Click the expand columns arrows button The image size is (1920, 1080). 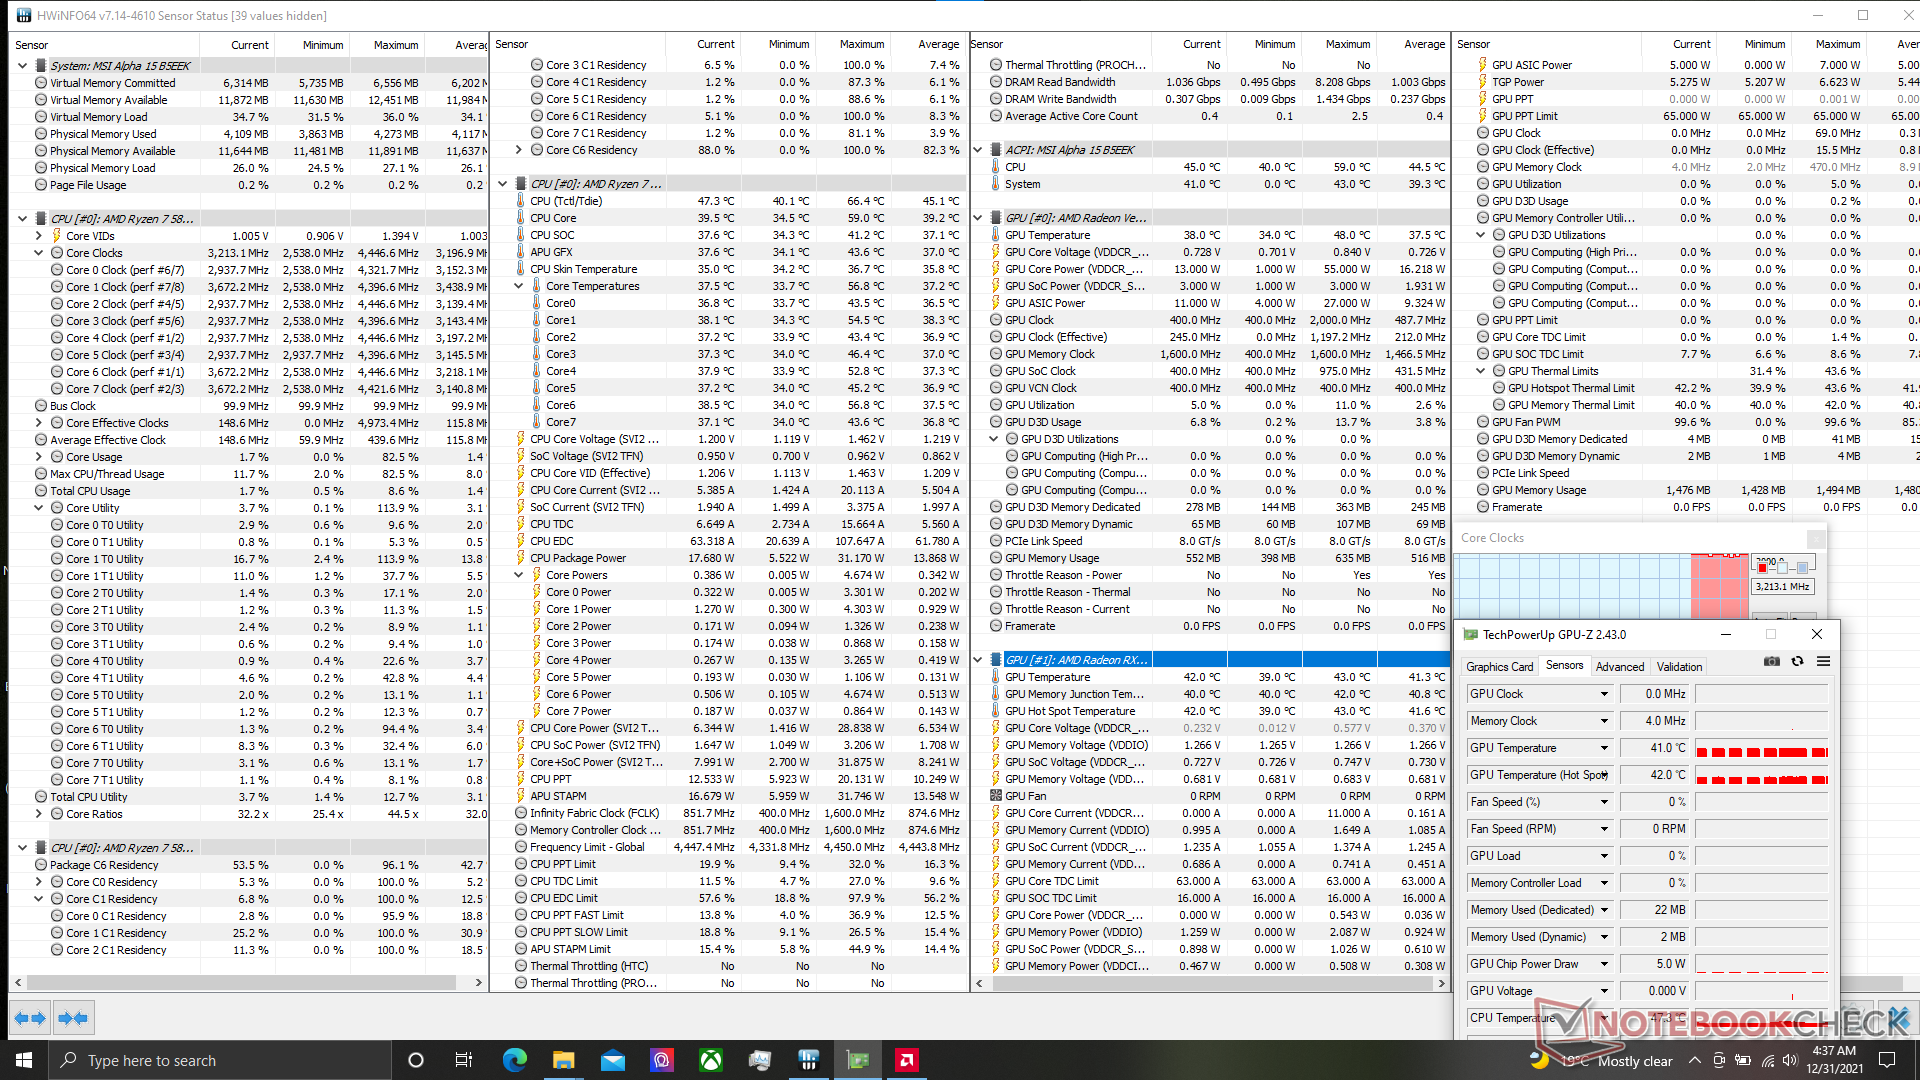click(x=30, y=1018)
